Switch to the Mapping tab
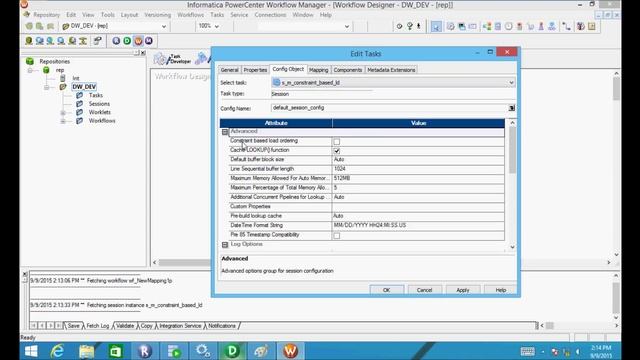640x360 pixels. coord(318,70)
